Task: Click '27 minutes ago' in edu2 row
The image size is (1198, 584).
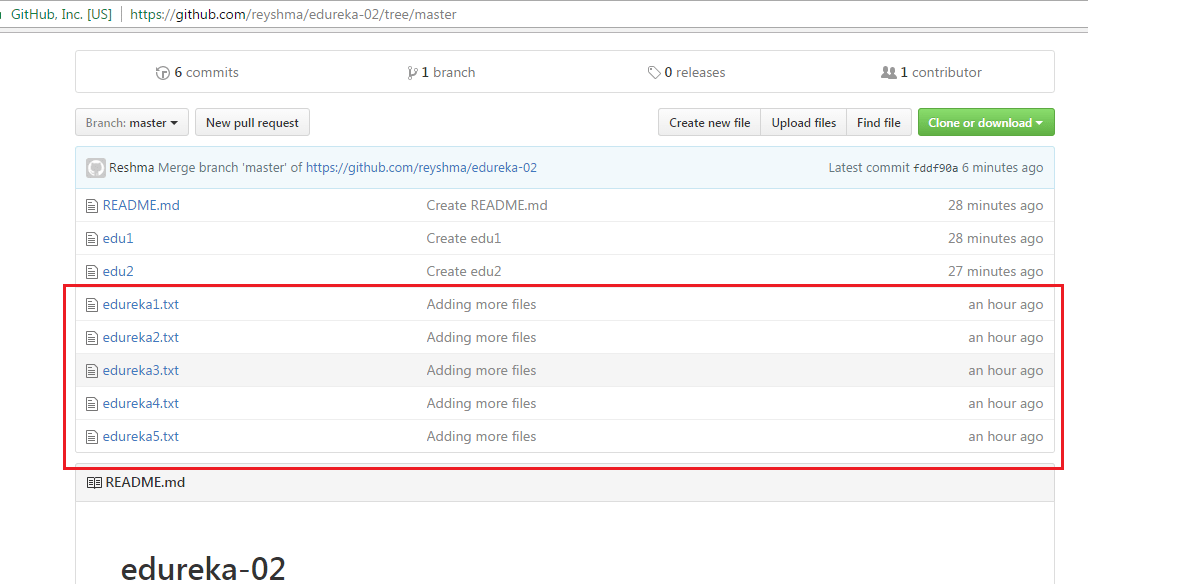Action: (996, 271)
